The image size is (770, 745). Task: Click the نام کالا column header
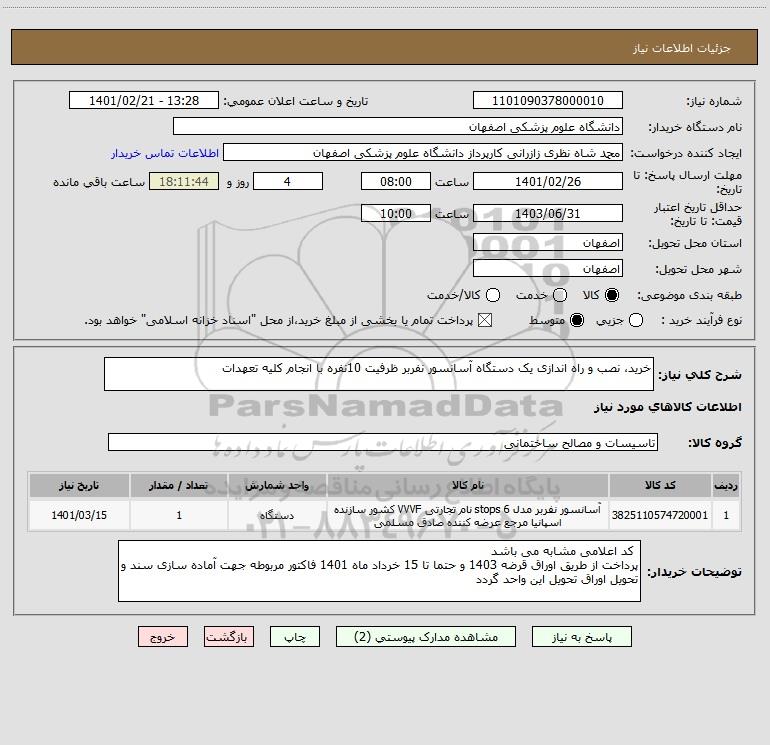[468, 485]
